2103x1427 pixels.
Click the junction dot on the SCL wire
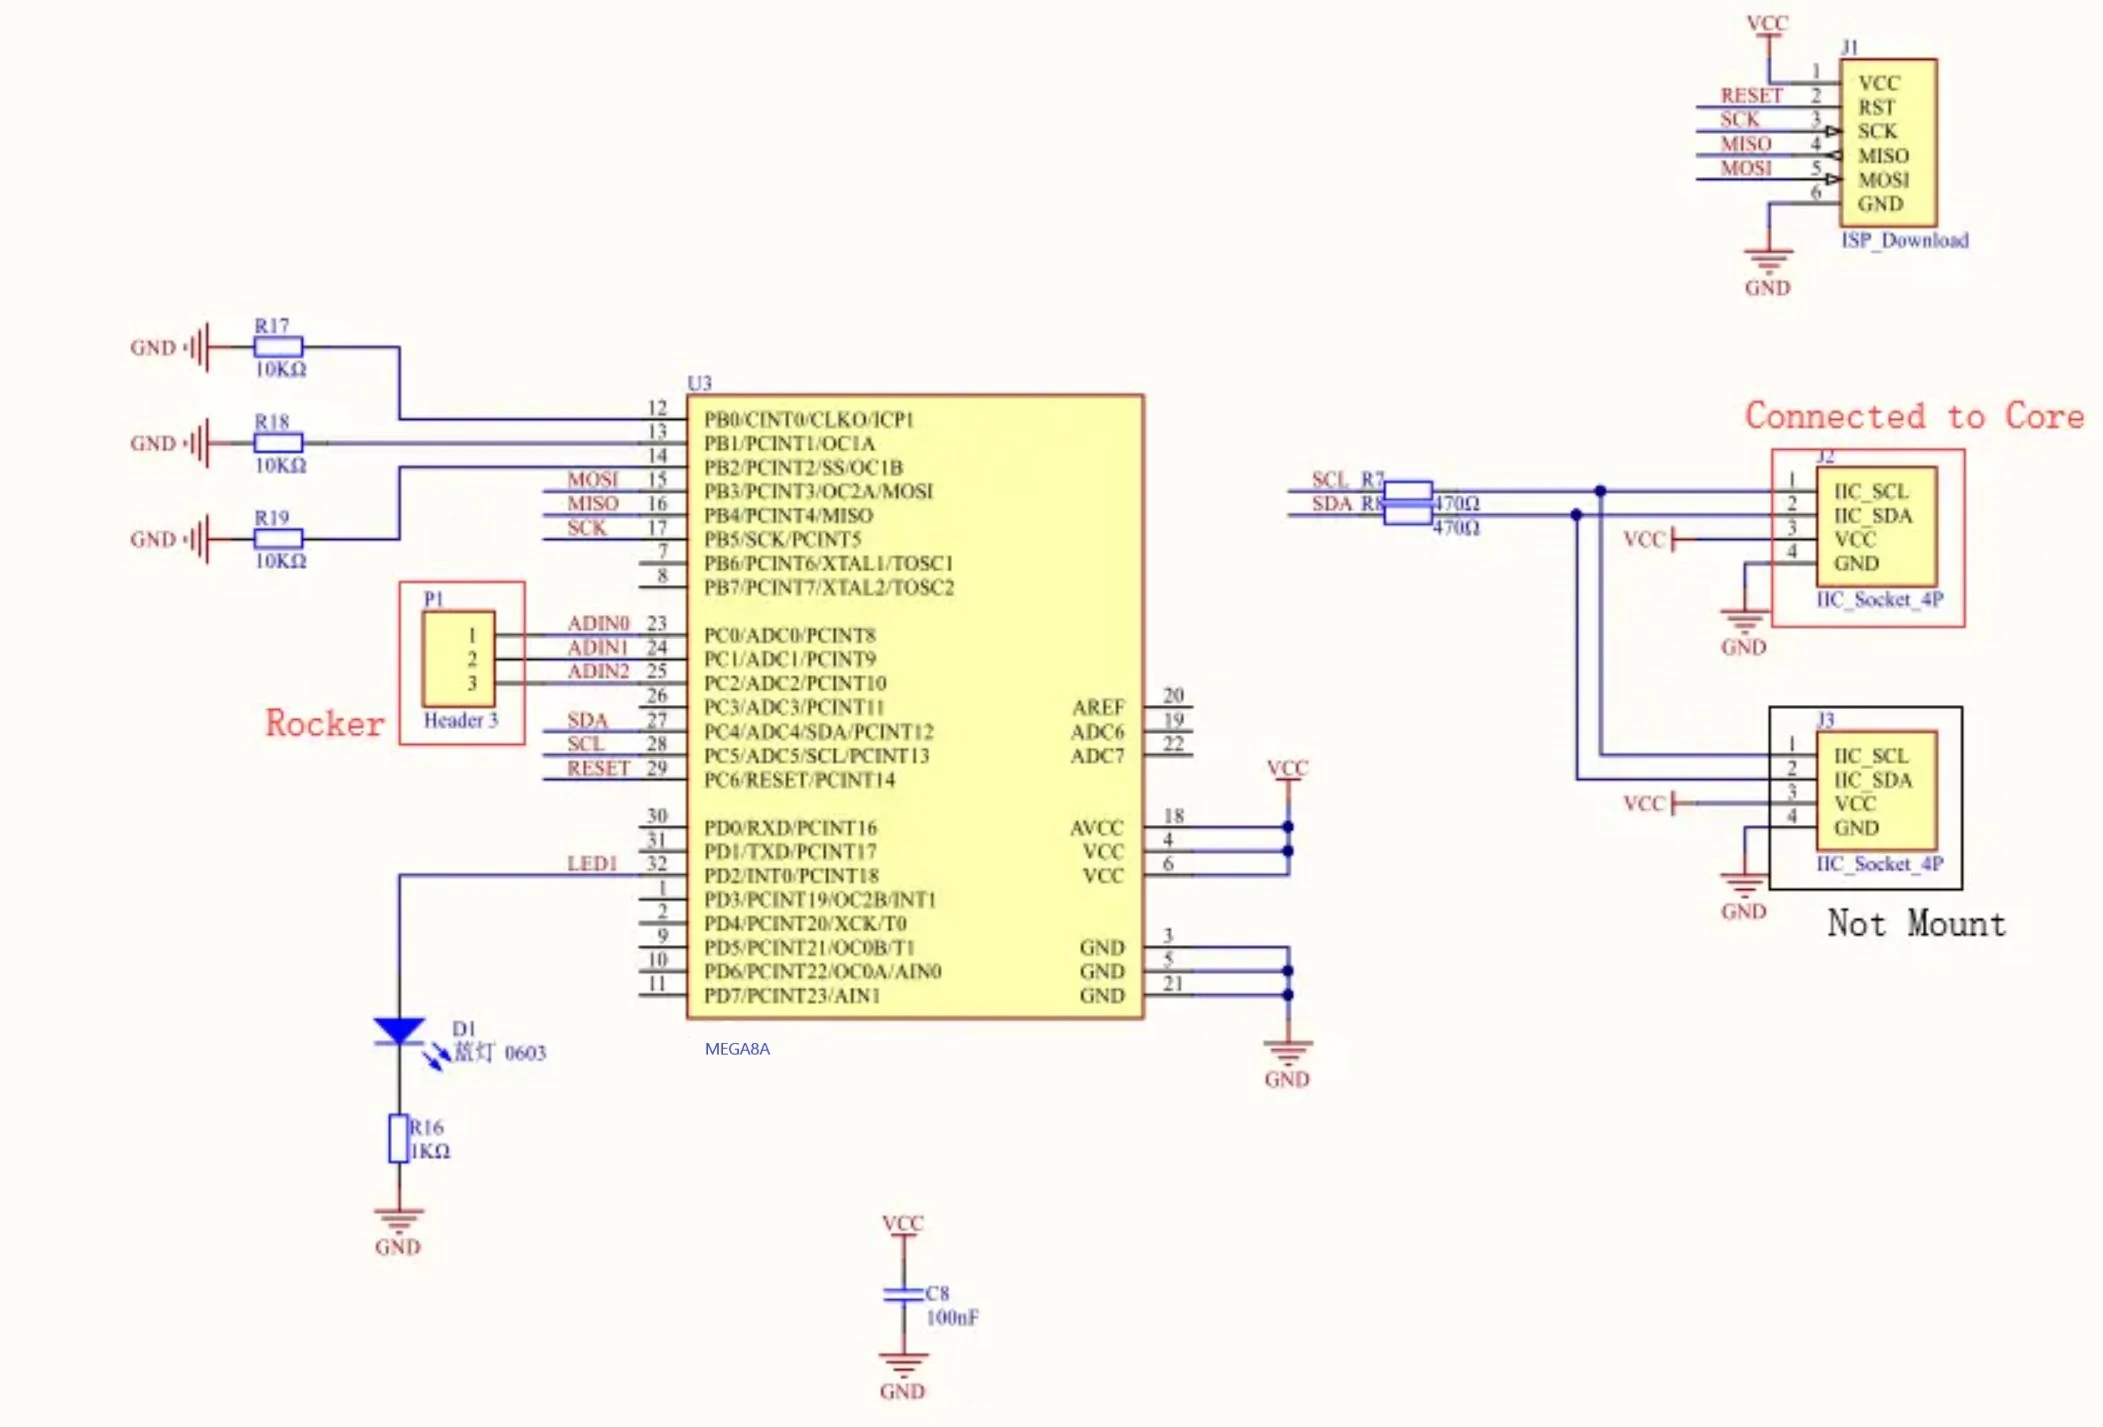(x=1600, y=491)
